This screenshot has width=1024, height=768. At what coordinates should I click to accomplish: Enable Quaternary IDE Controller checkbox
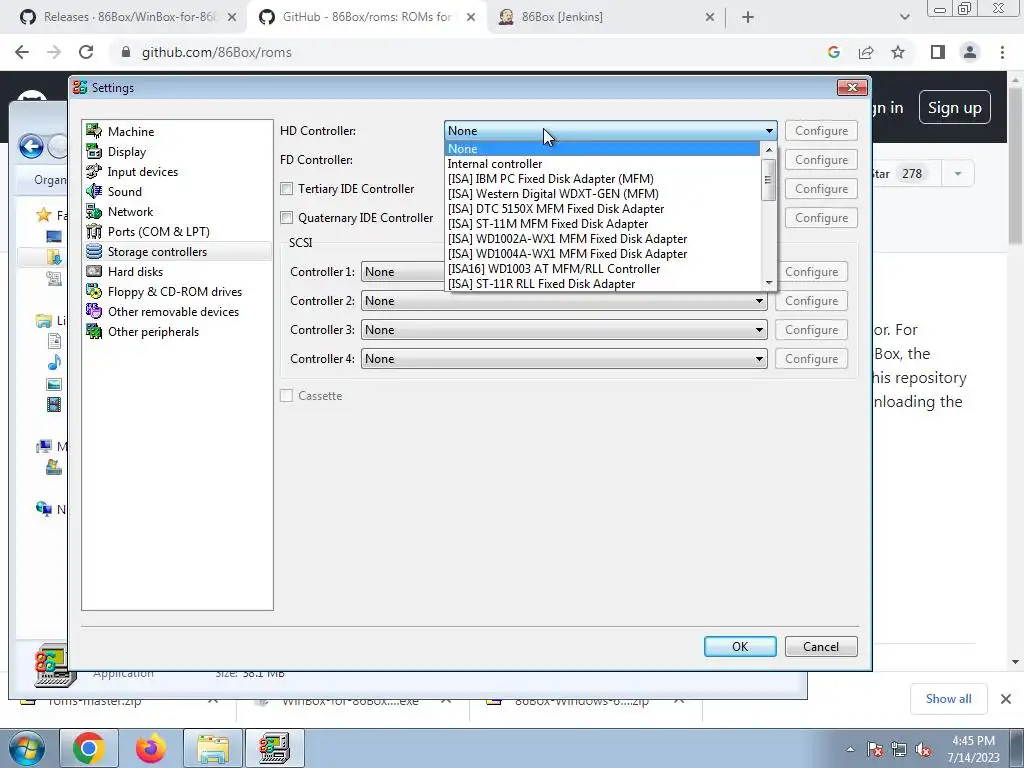pos(286,217)
